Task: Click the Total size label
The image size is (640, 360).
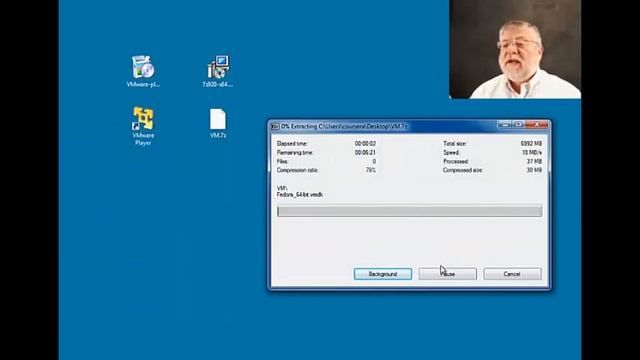Action: point(455,144)
